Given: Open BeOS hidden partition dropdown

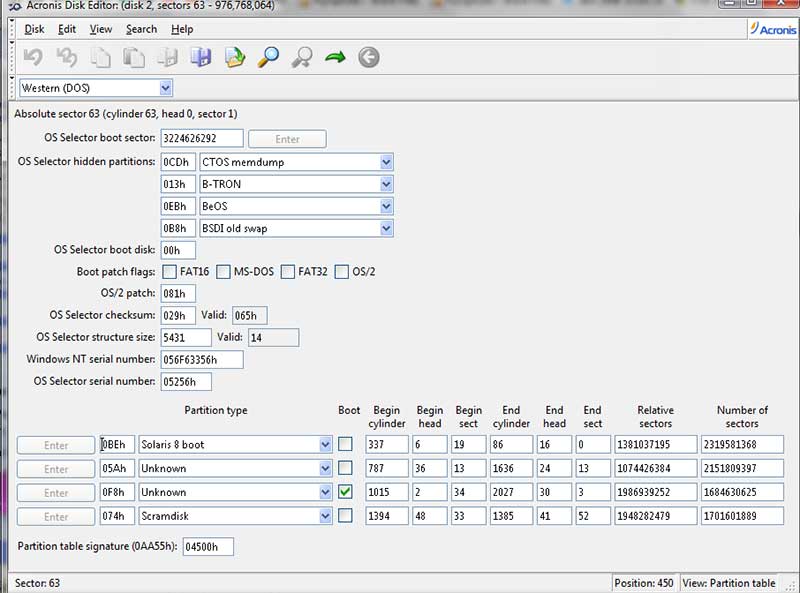Looking at the screenshot, I should coord(386,206).
